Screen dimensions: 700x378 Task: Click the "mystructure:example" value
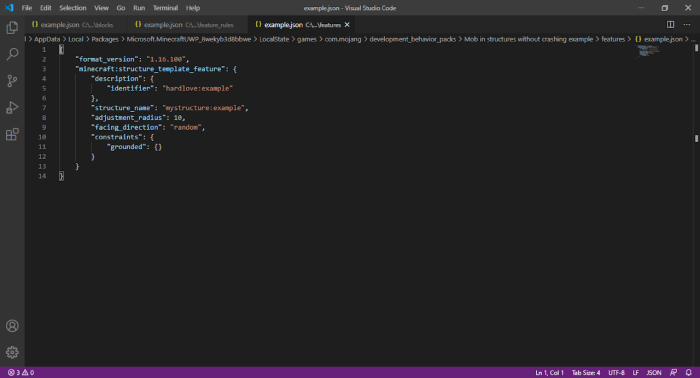point(204,108)
